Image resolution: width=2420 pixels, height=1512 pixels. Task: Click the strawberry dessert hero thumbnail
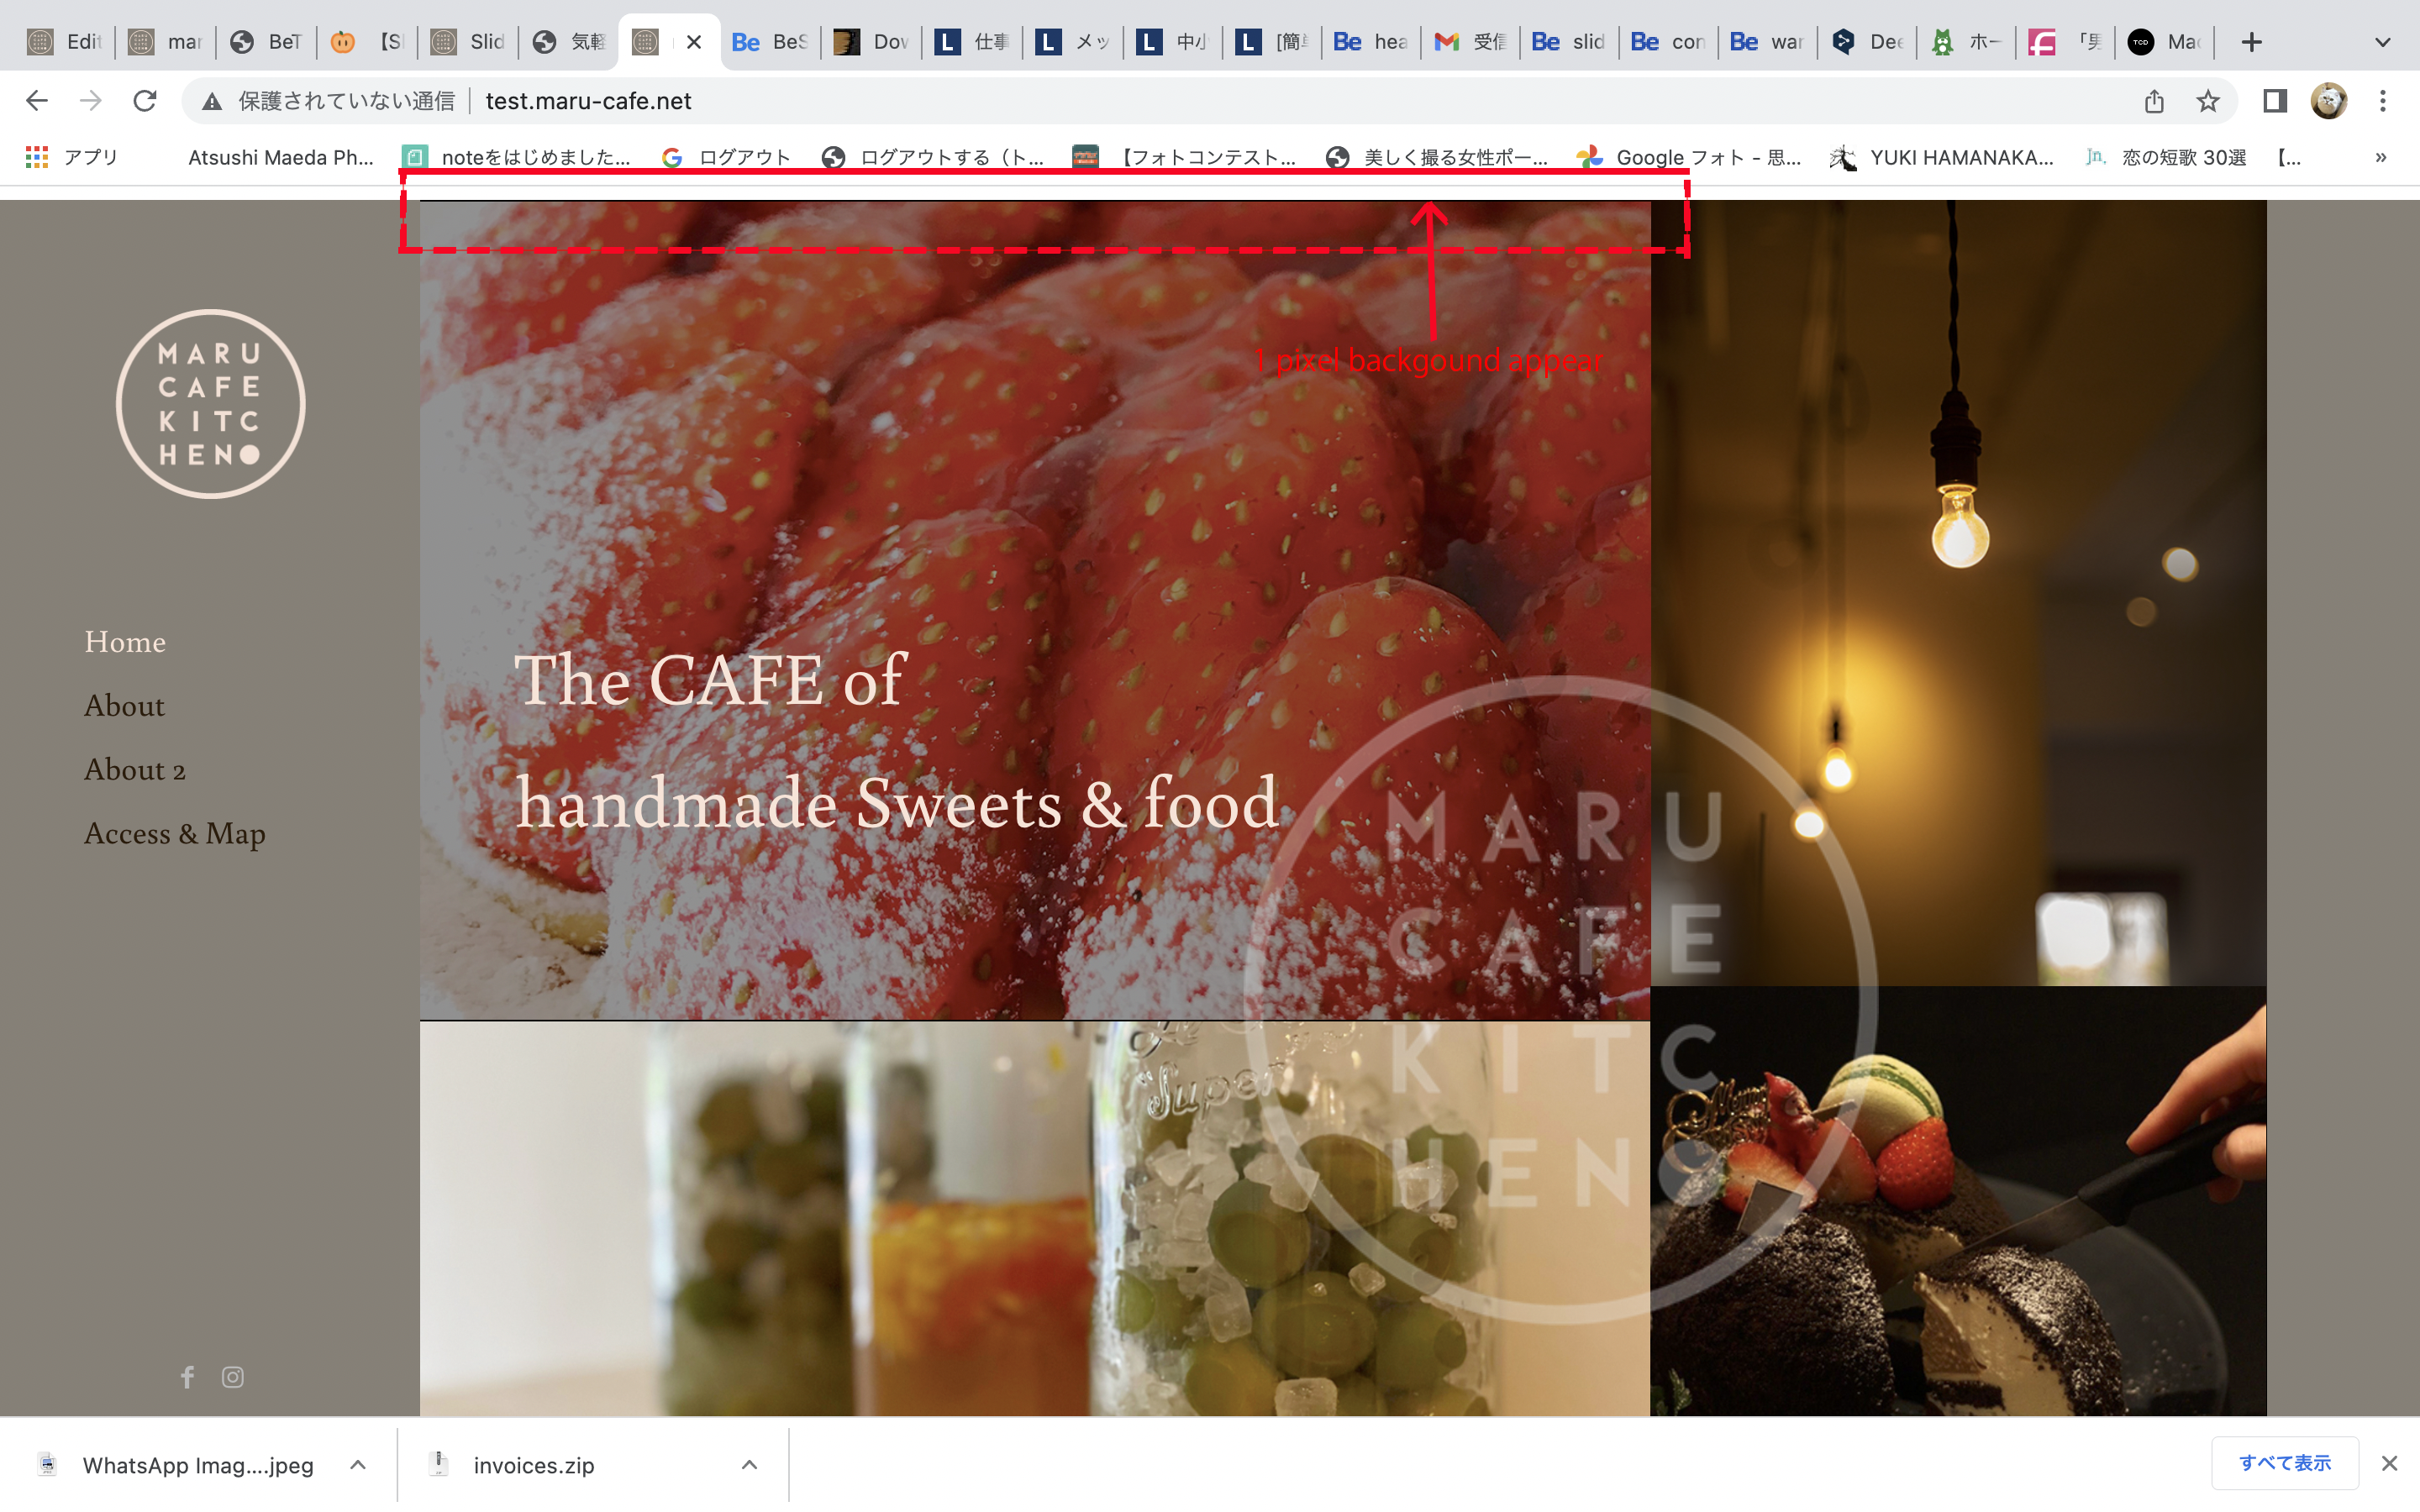pyautogui.click(x=1037, y=610)
